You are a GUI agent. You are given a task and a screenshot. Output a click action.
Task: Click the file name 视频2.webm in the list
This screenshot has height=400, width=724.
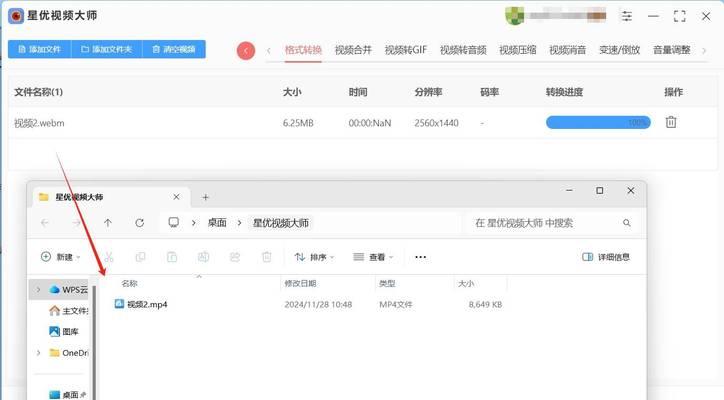coord(39,123)
